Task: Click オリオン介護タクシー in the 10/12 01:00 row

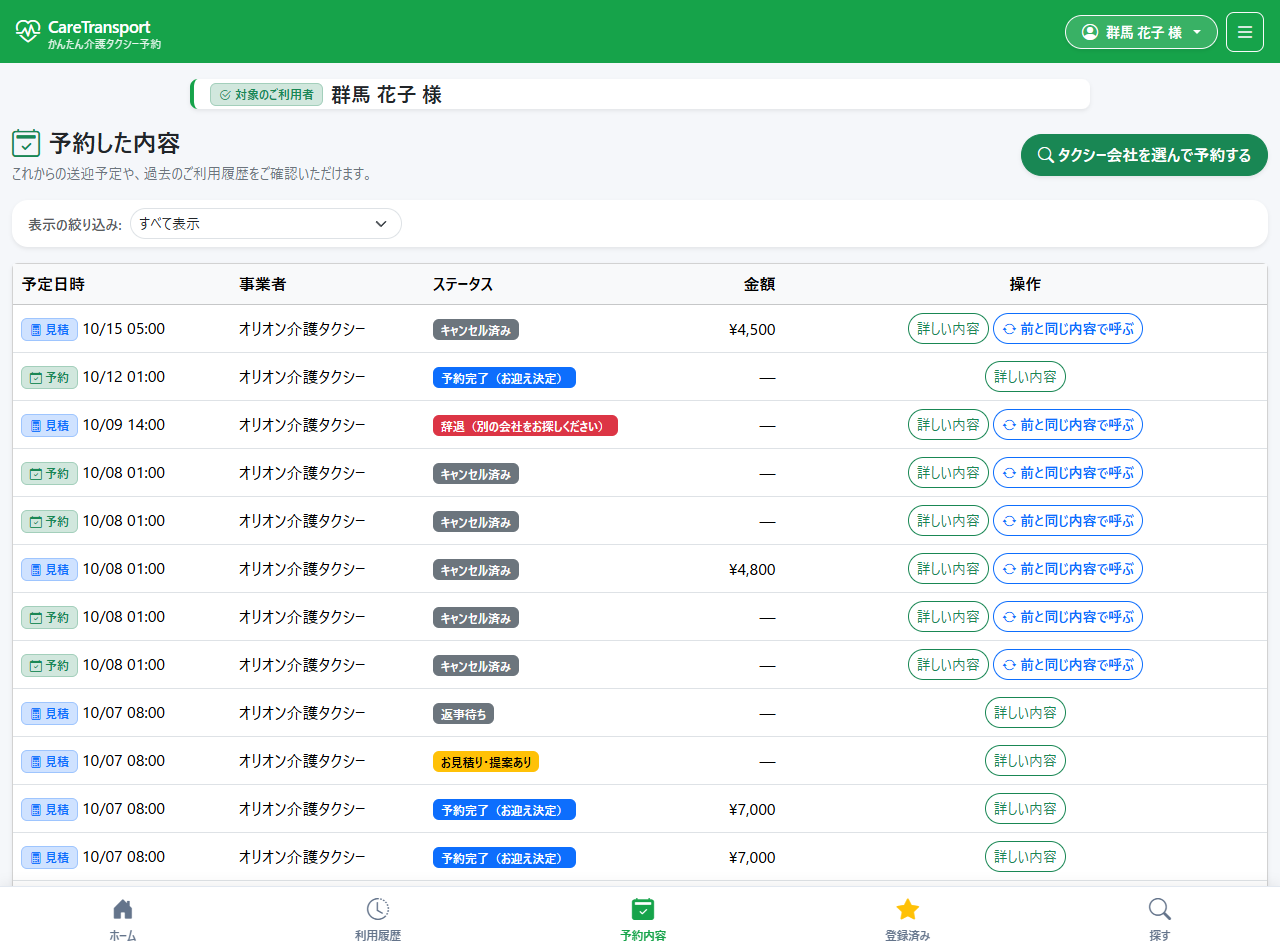Action: (302, 377)
